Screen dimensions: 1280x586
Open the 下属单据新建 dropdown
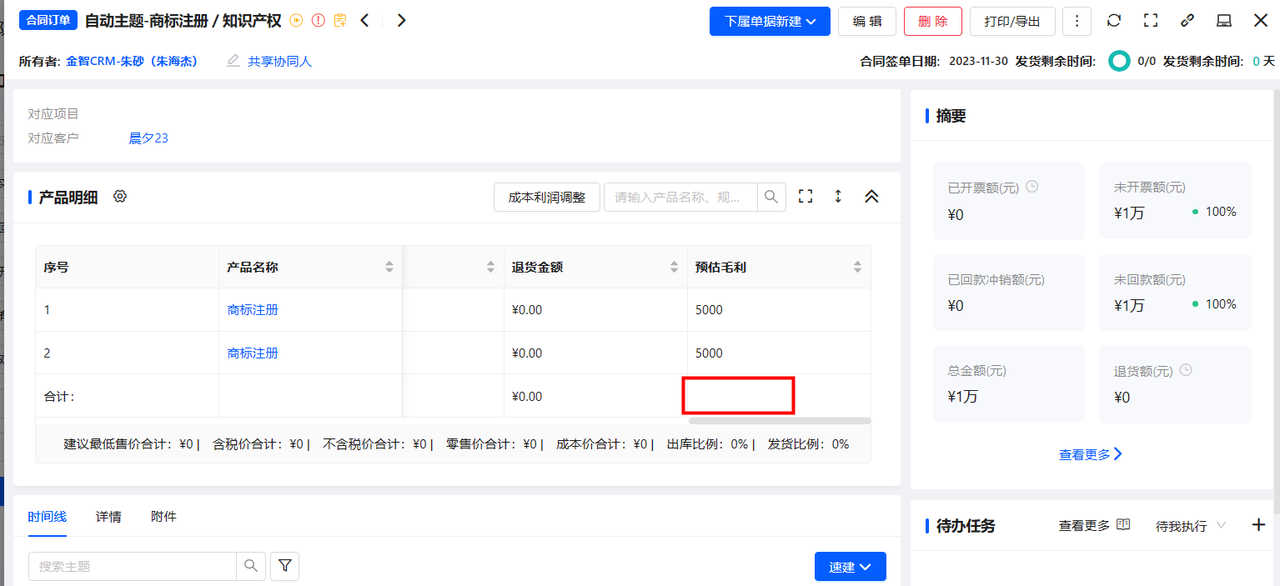[x=770, y=21]
